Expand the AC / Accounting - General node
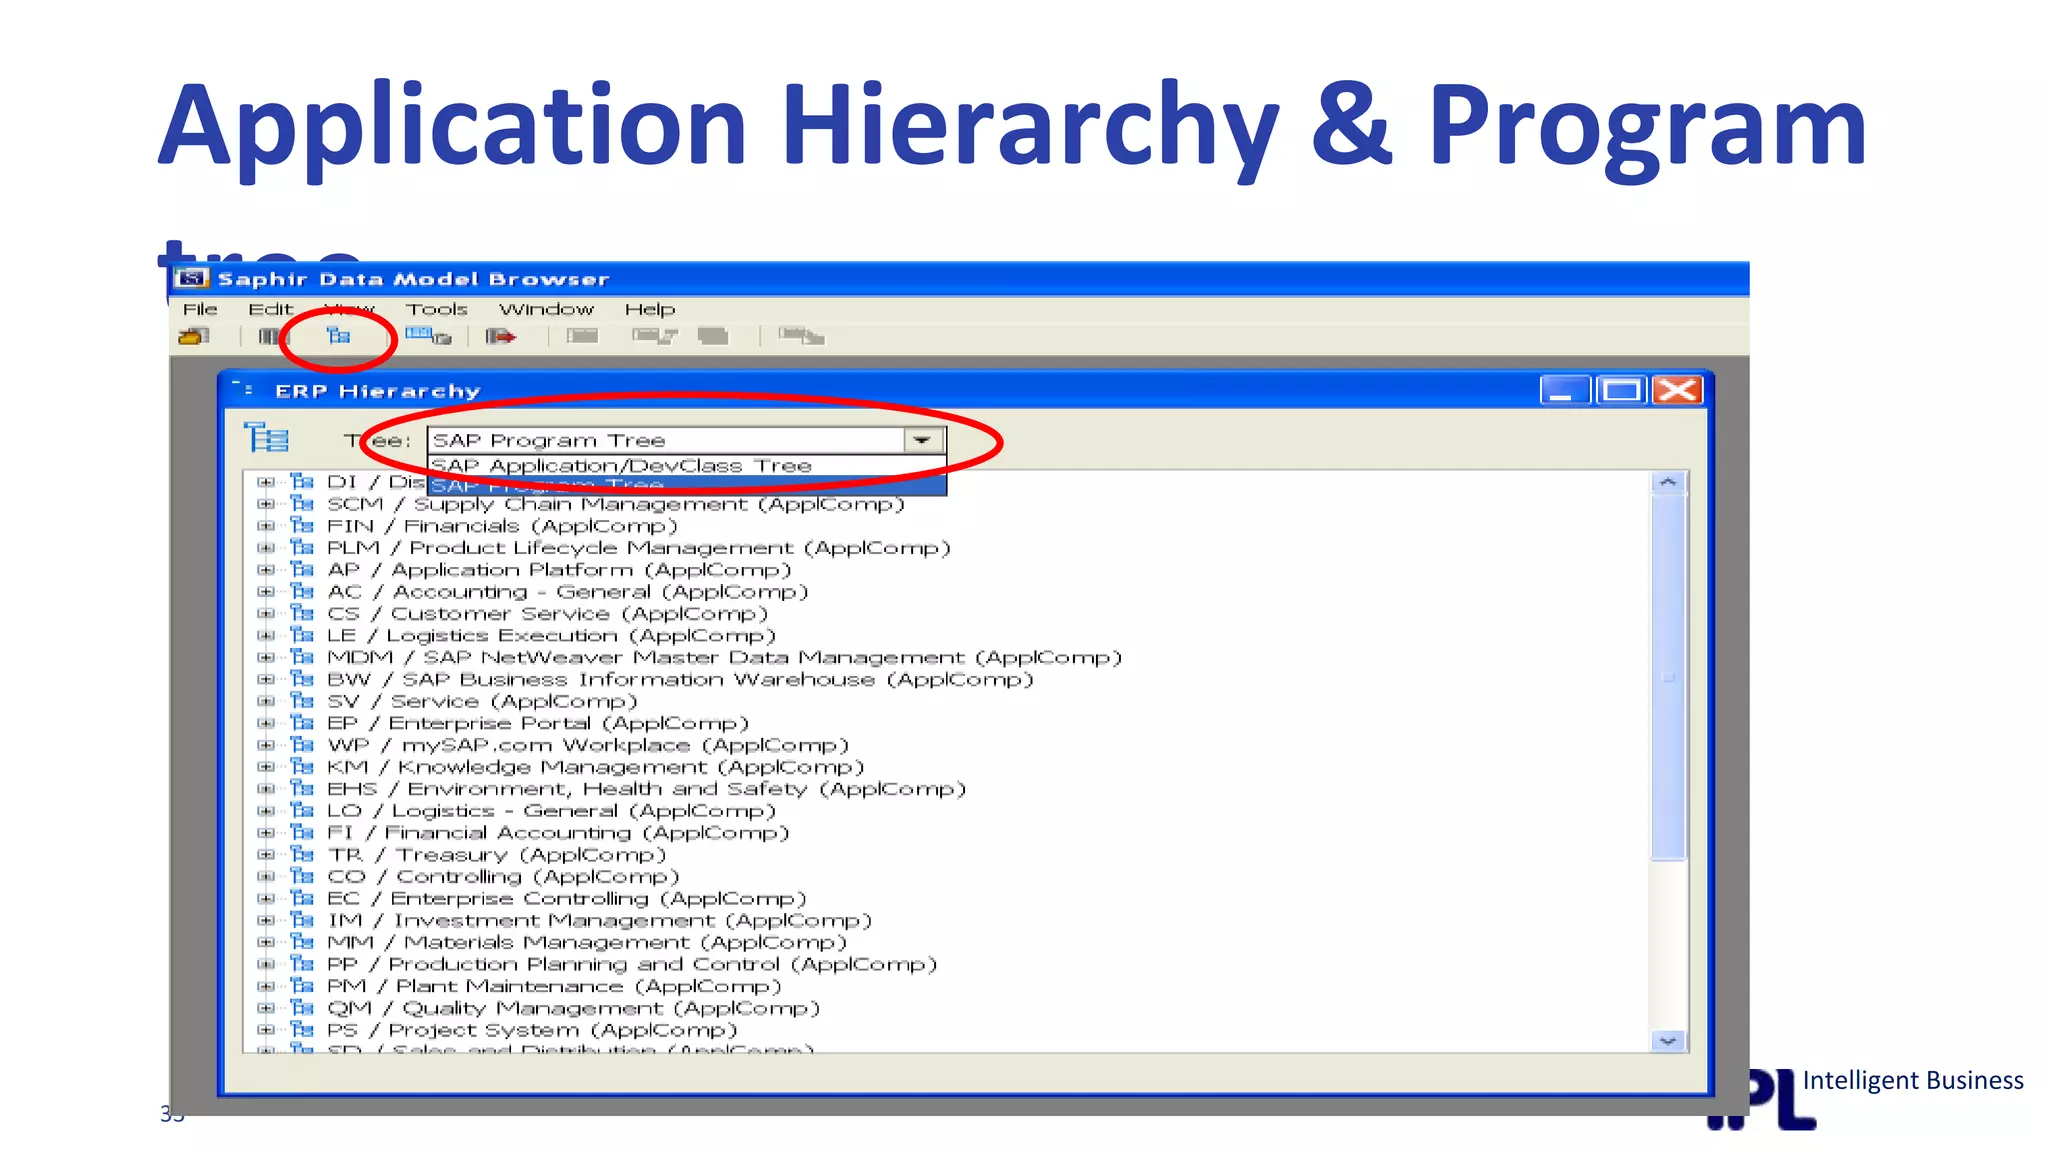This screenshot has height=1152, width=2048. [x=265, y=592]
